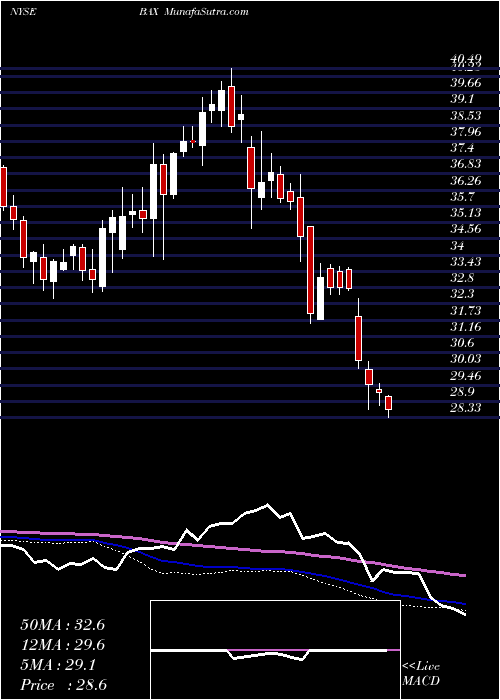Click the 31.73 price level label
The height and width of the screenshot is (700, 500).
tap(466, 310)
